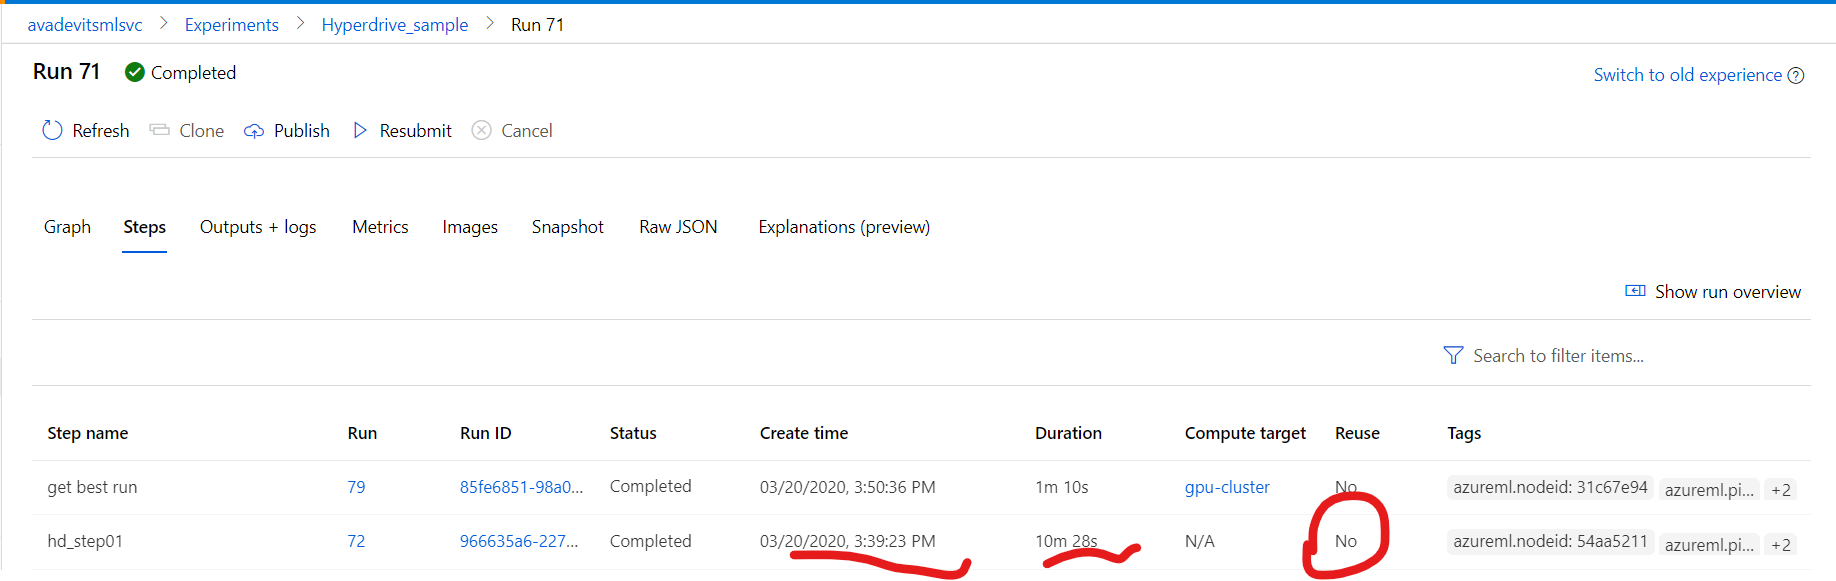Open Run ID 966635a6-227... link

click(x=519, y=541)
